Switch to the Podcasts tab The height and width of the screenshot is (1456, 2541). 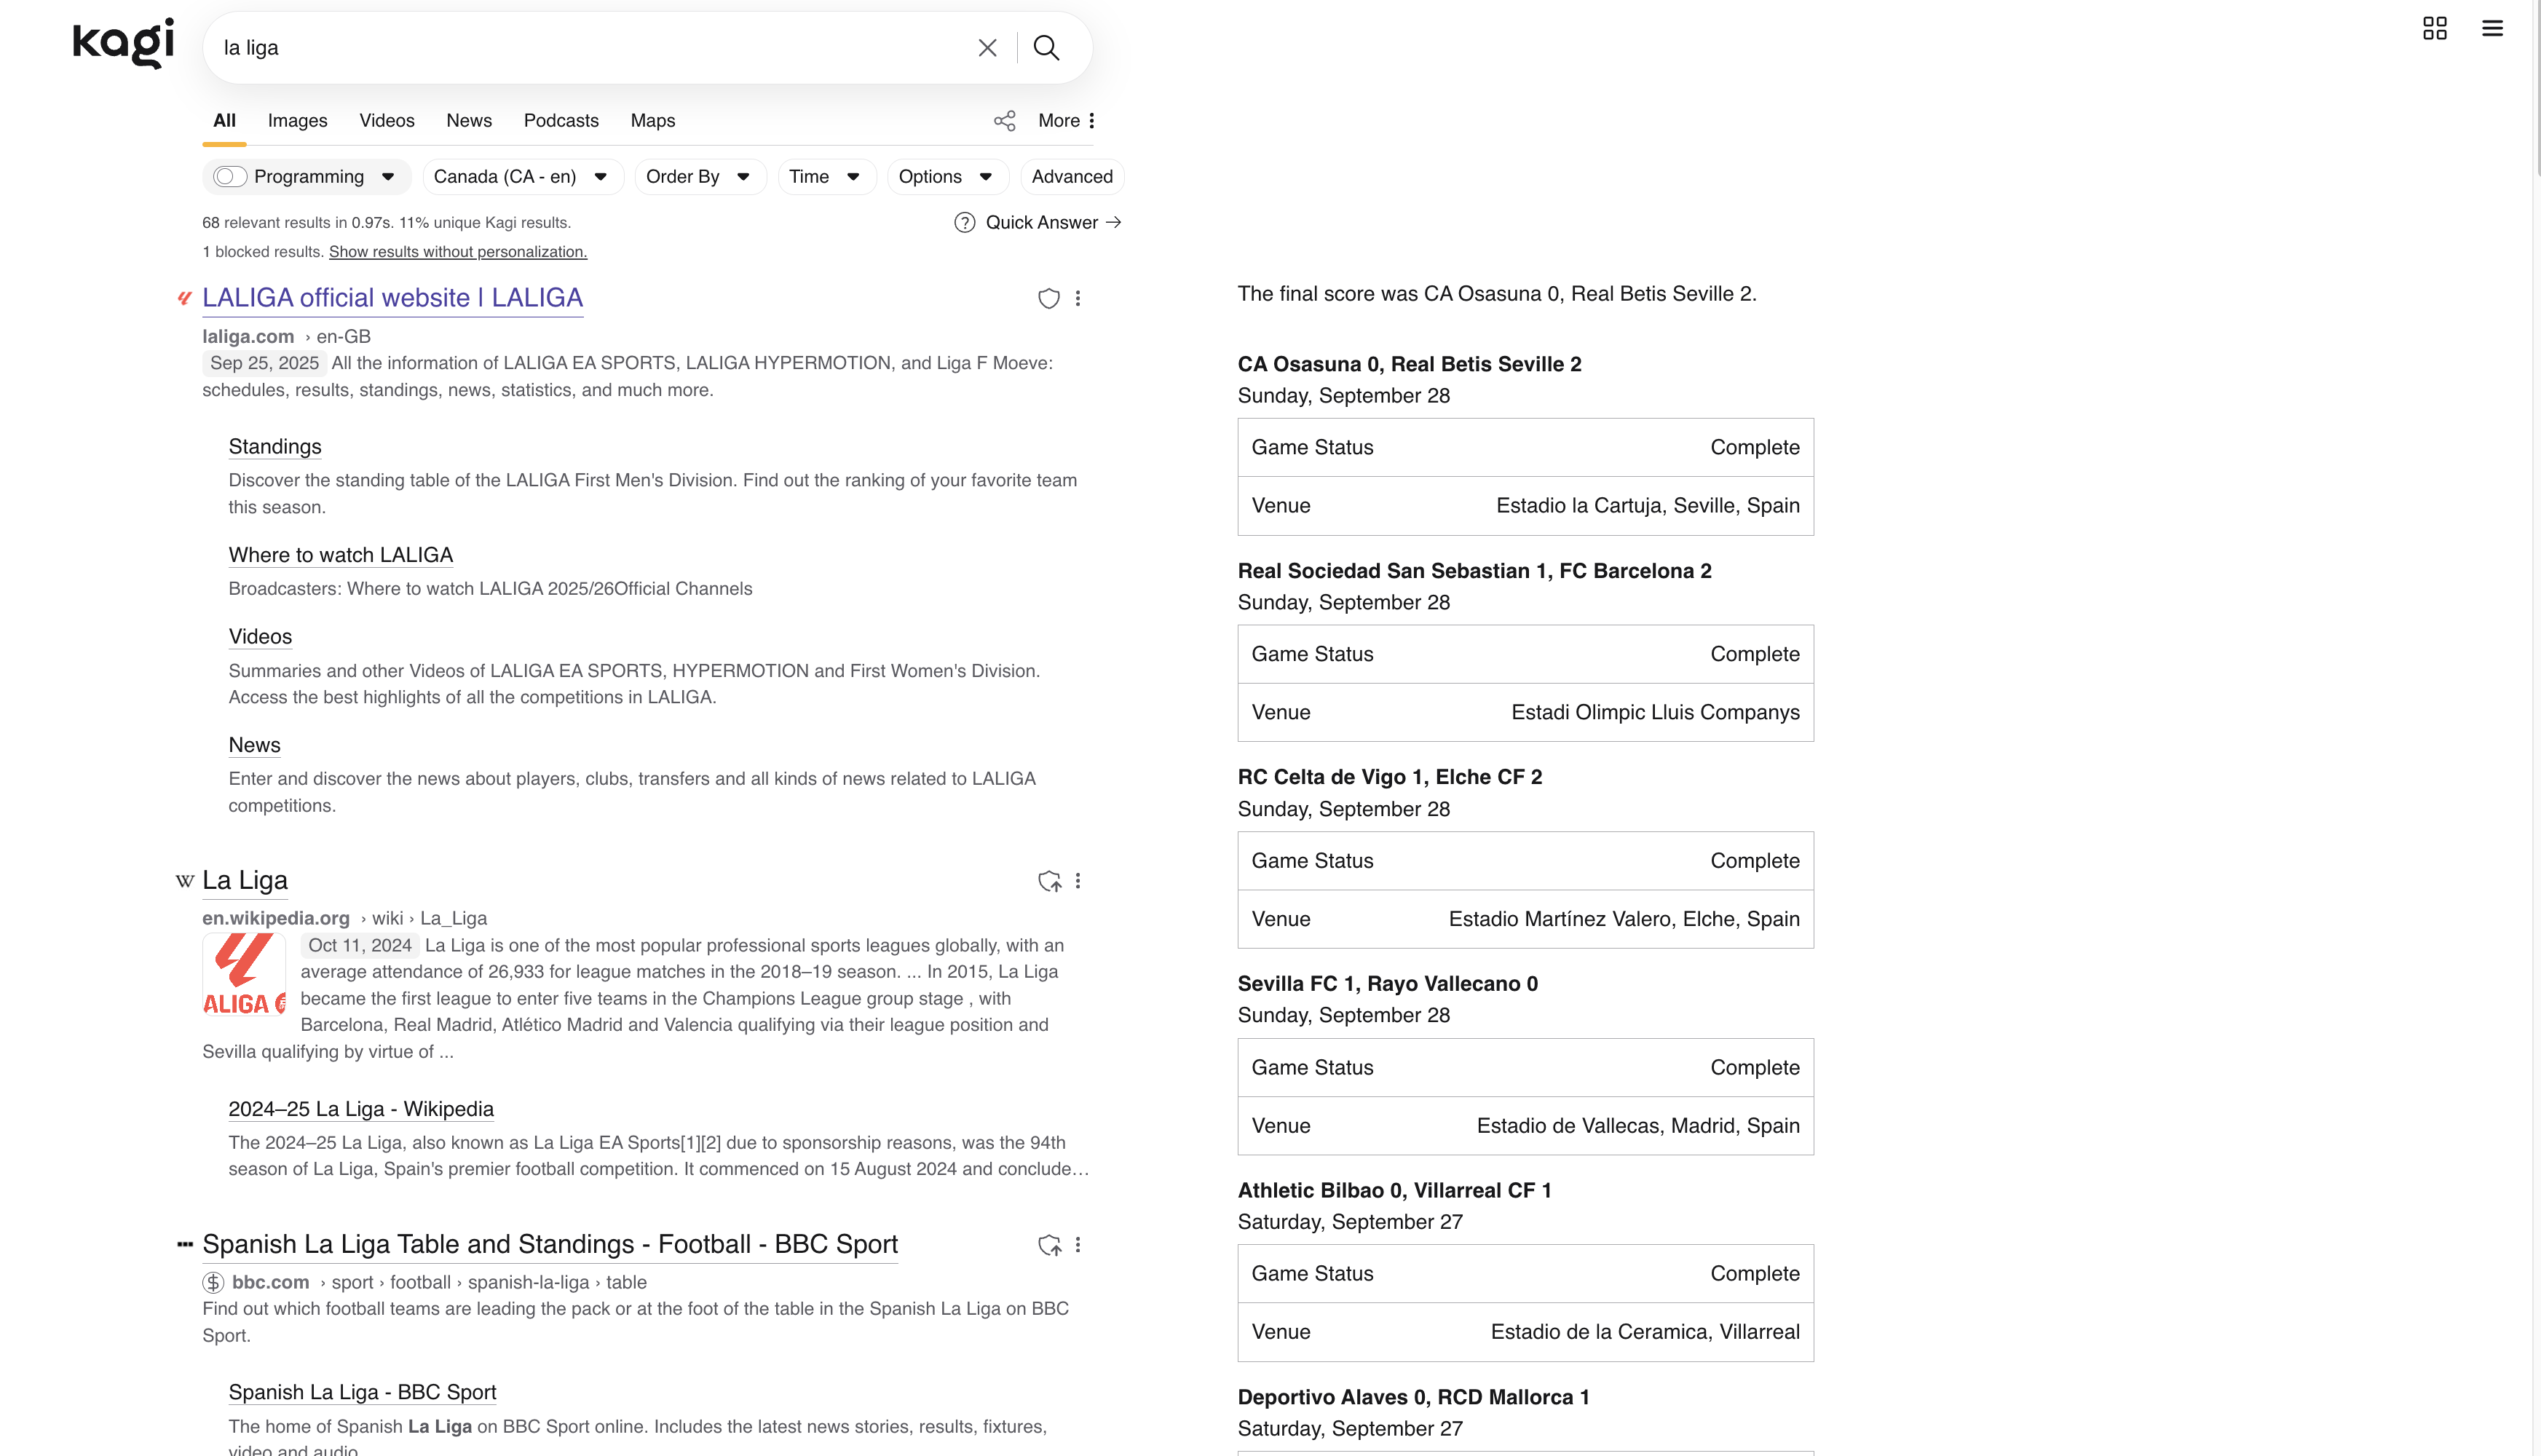pyautogui.click(x=561, y=121)
